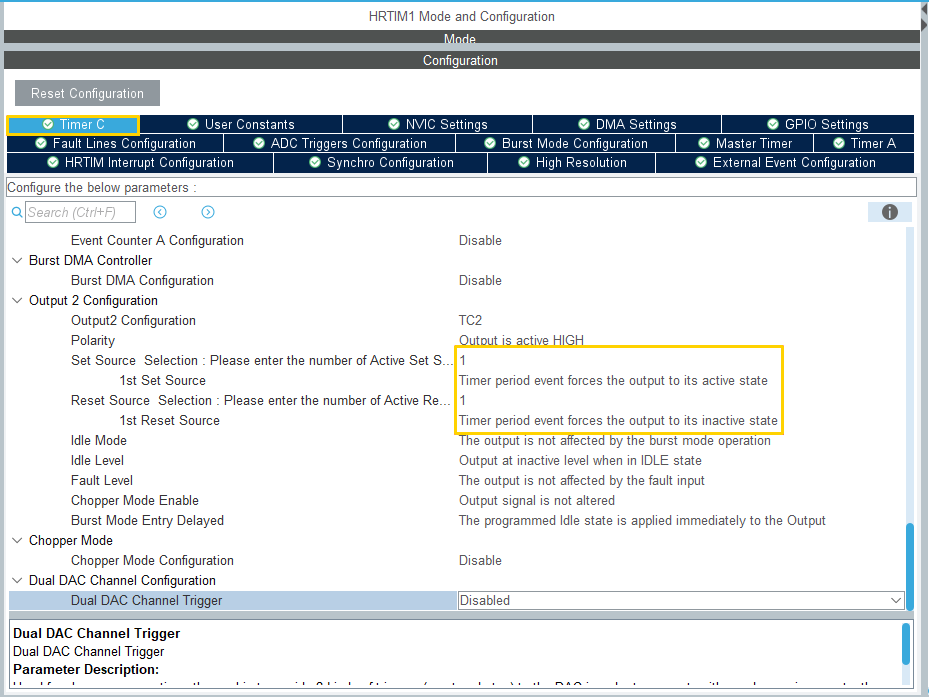This screenshot has width=929, height=697.
Task: Select Burst Mode Entry Delayed row
Action: [456, 520]
